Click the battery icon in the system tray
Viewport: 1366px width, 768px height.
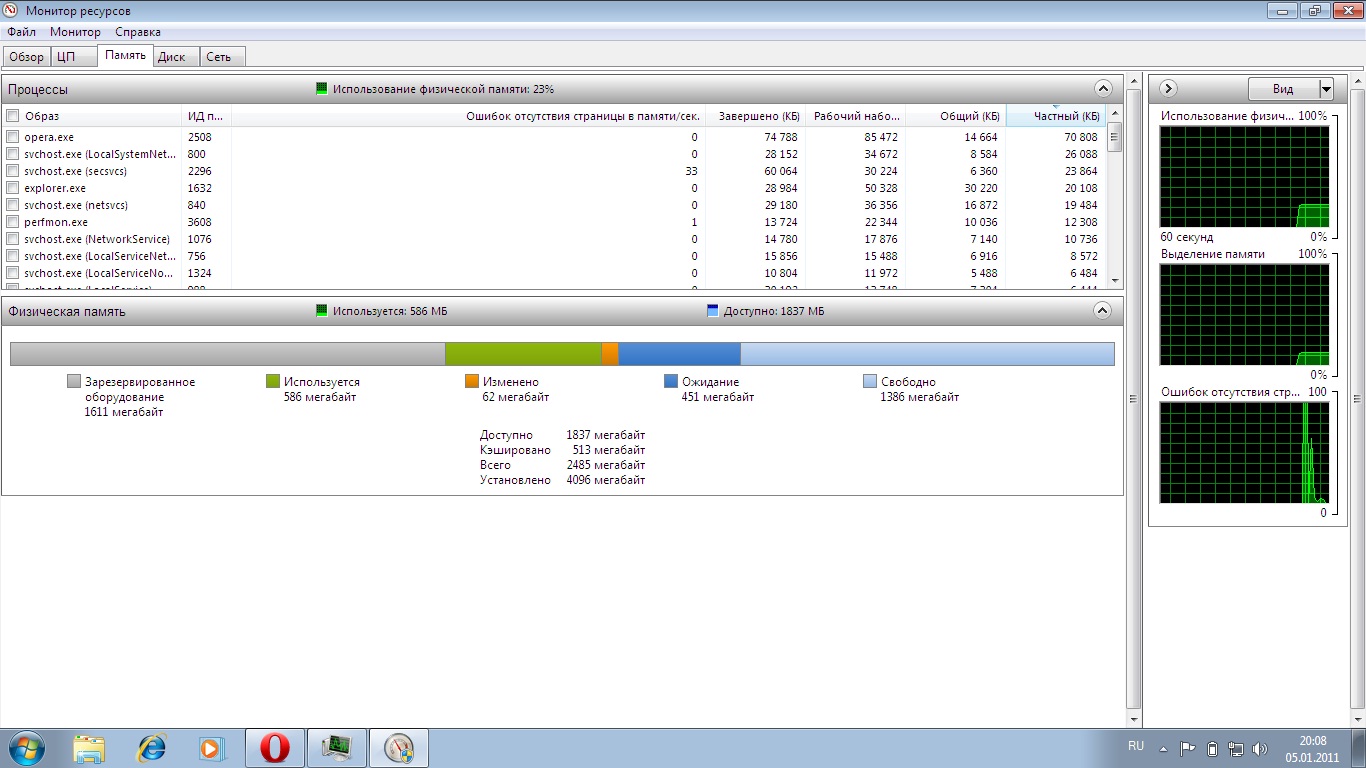[x=1212, y=748]
